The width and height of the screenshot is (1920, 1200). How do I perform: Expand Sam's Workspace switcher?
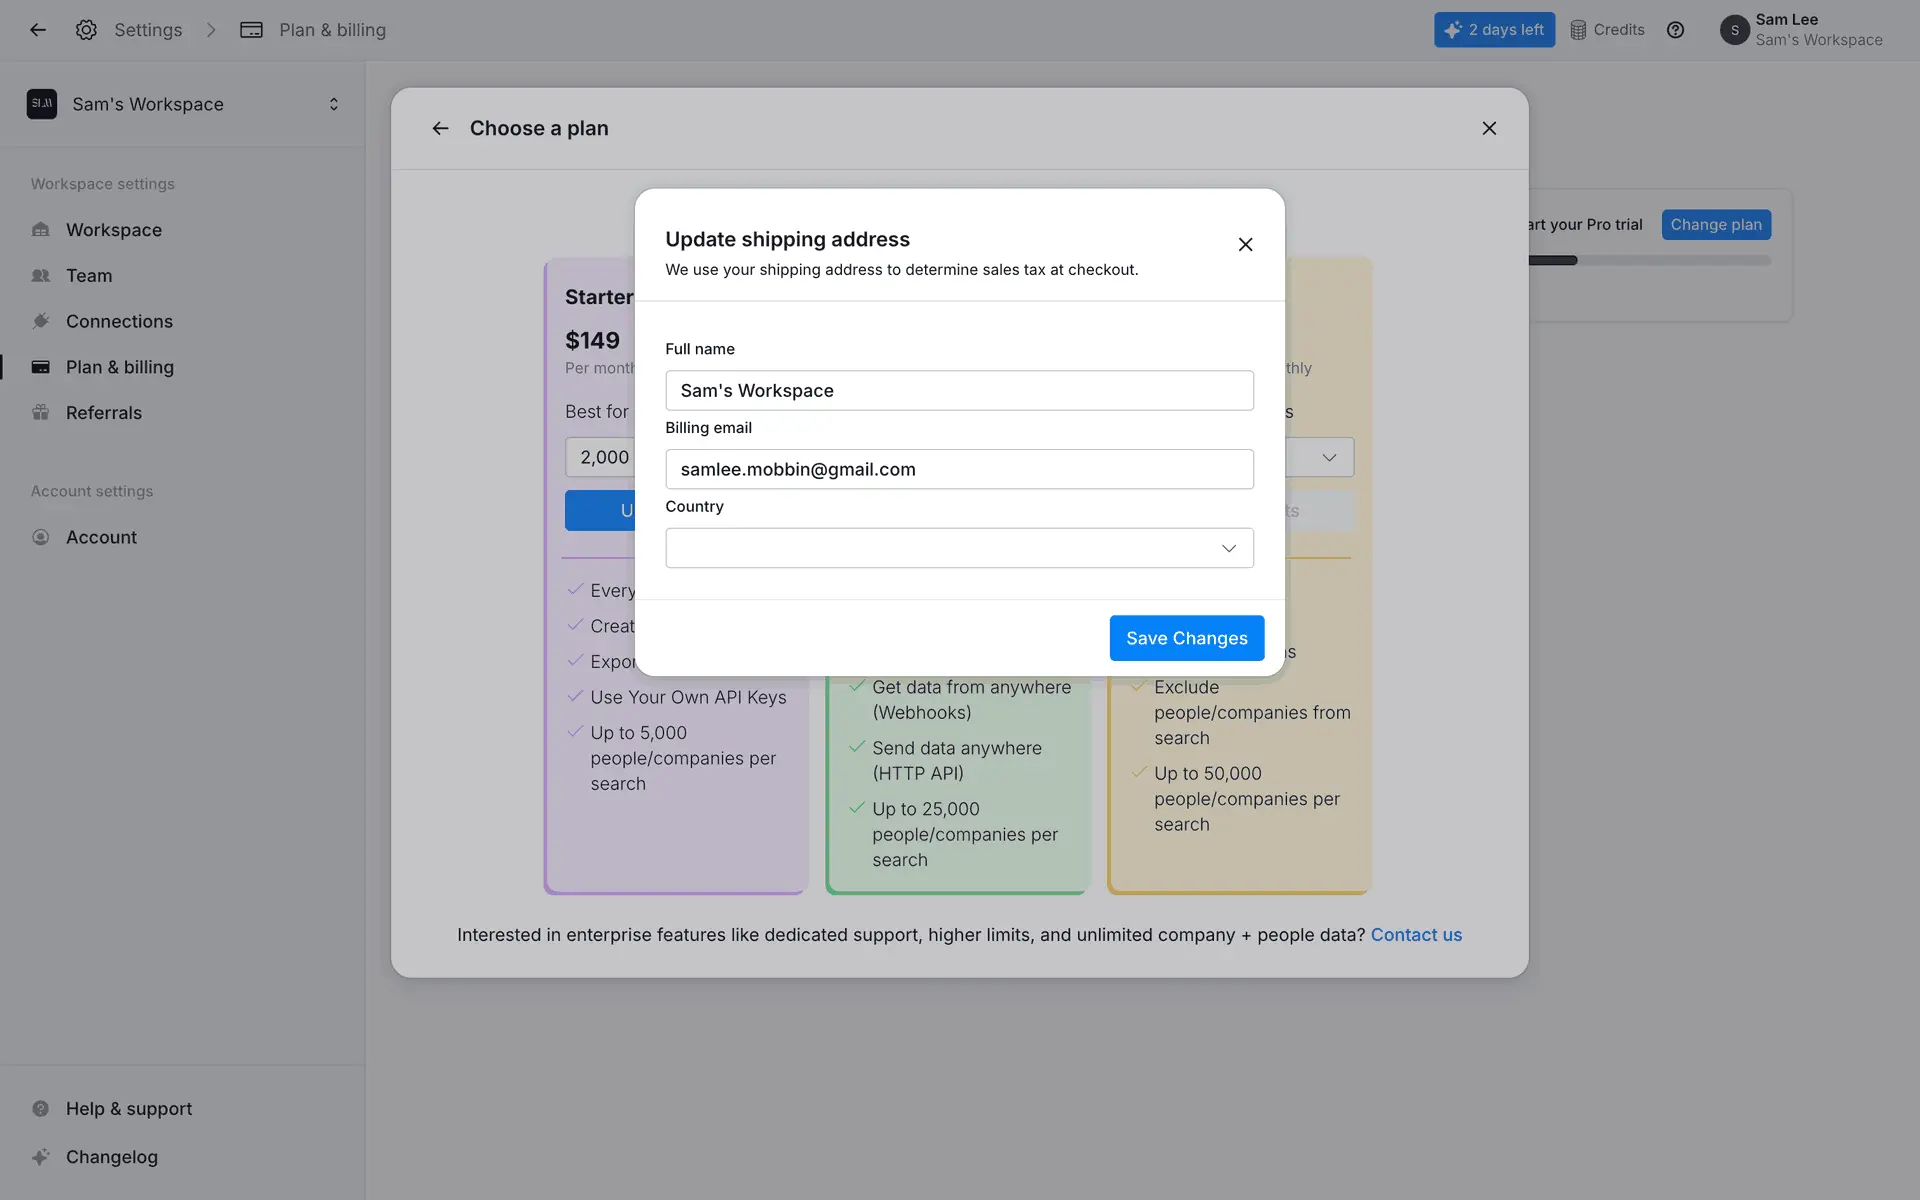pos(333,104)
